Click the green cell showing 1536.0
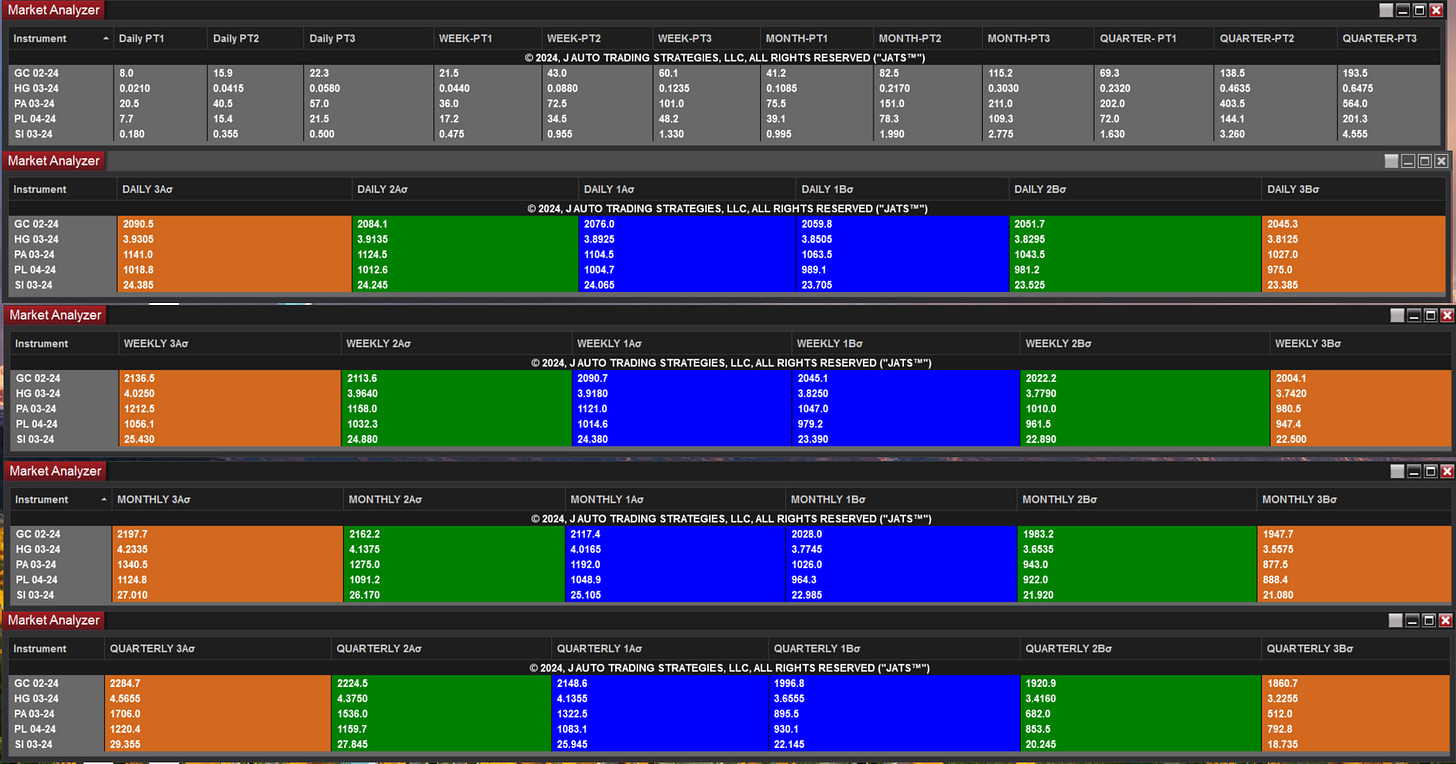The height and width of the screenshot is (764, 1456). pyautogui.click(x=441, y=714)
